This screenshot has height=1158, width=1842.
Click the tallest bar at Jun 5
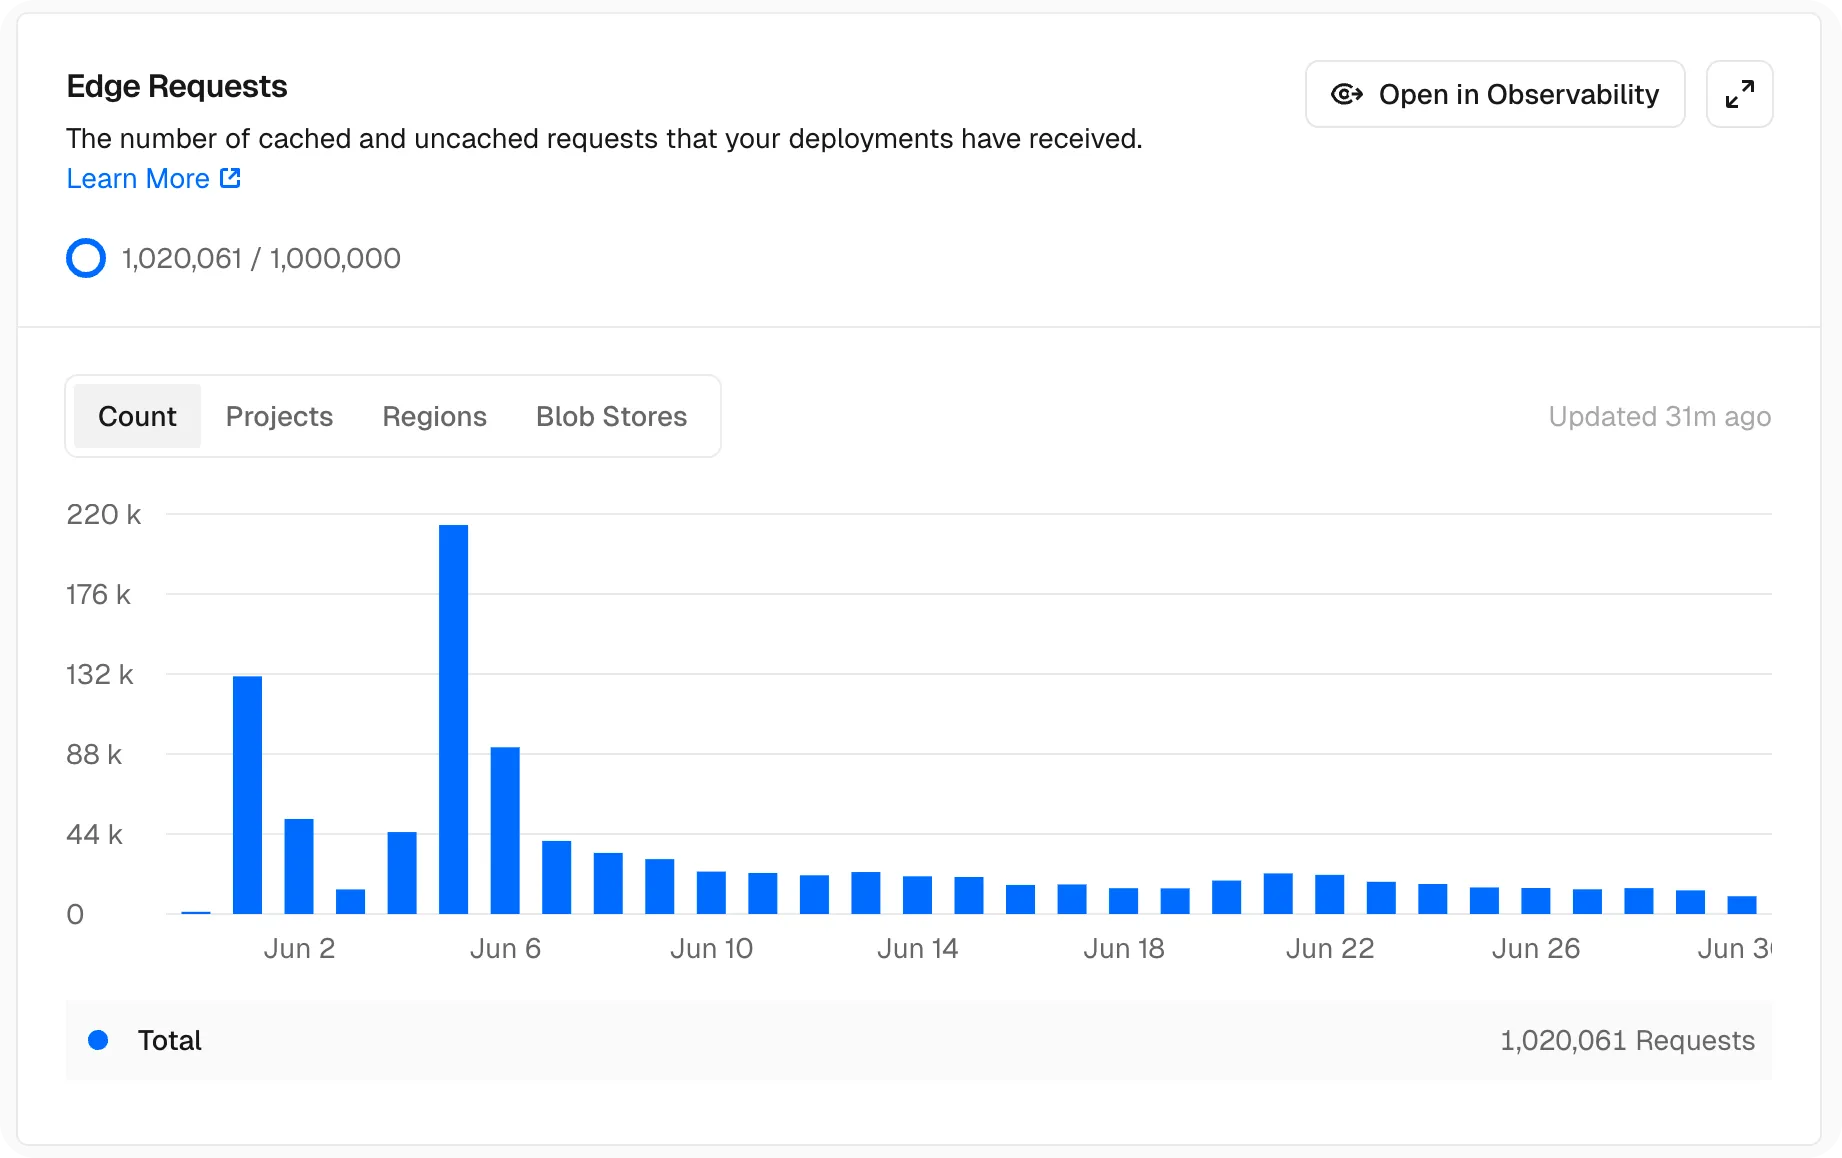[453, 719]
